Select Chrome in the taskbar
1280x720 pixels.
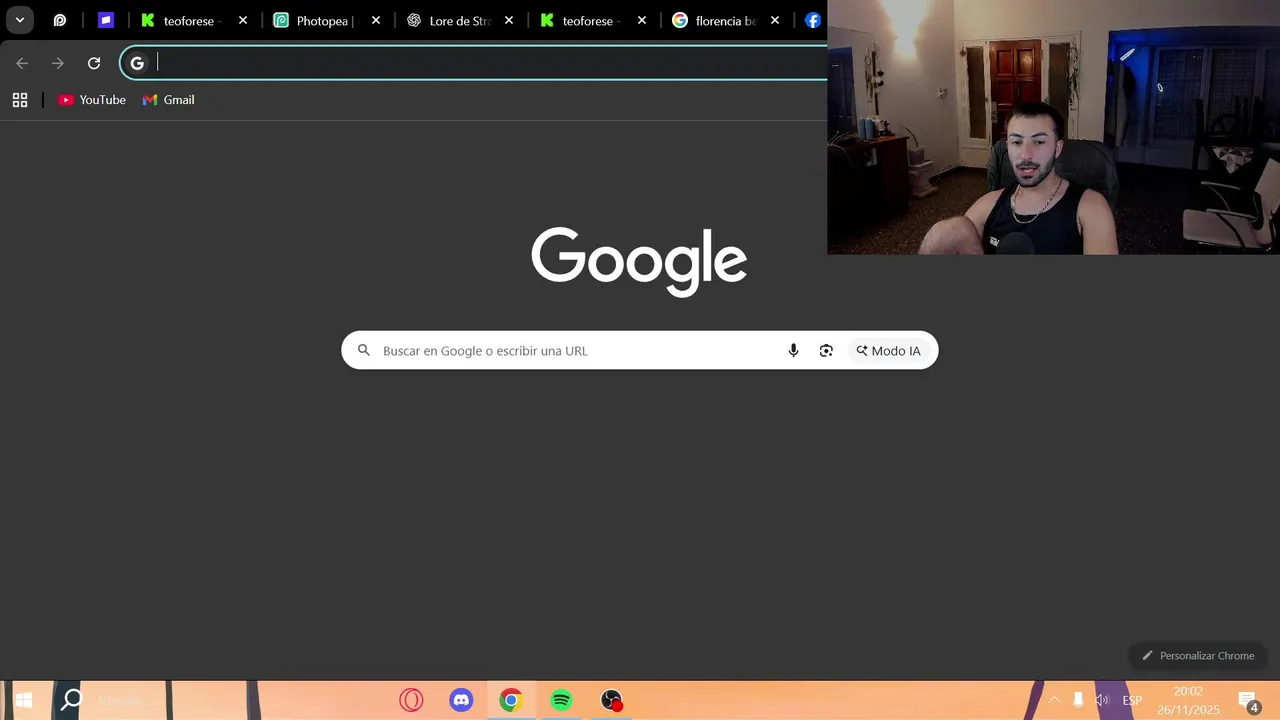(x=511, y=700)
